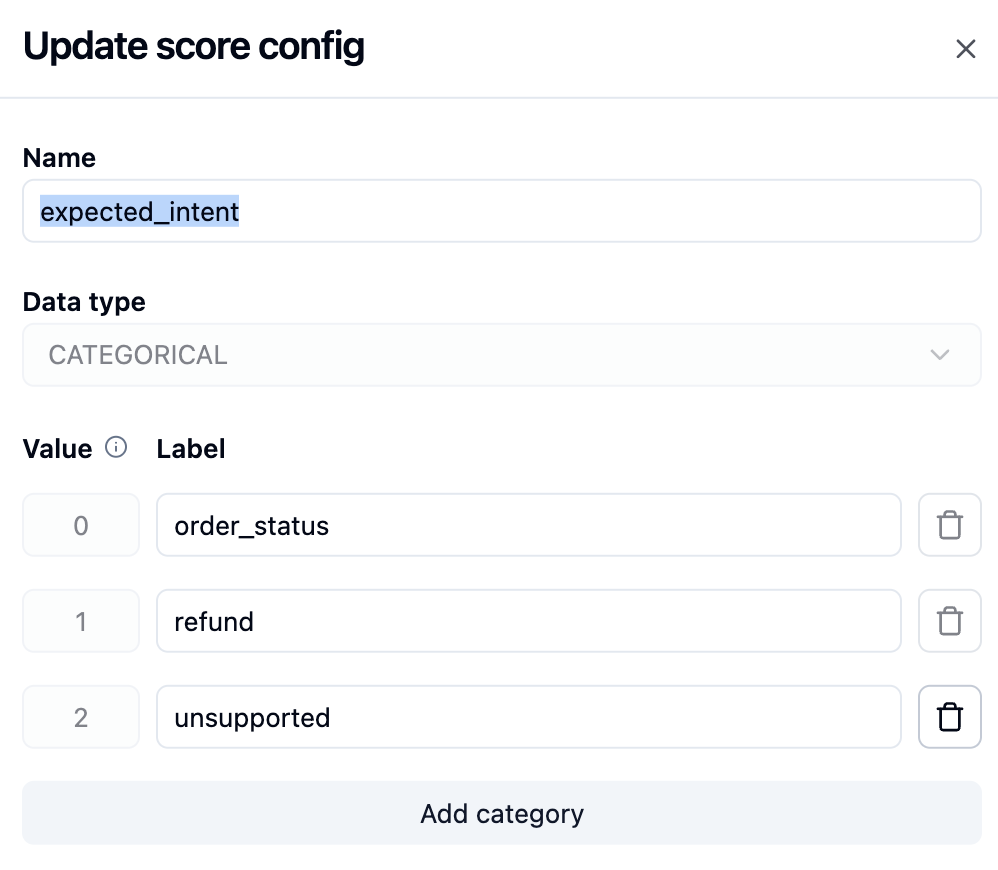Open the CATEGORICAL data type dropdown

point(502,354)
